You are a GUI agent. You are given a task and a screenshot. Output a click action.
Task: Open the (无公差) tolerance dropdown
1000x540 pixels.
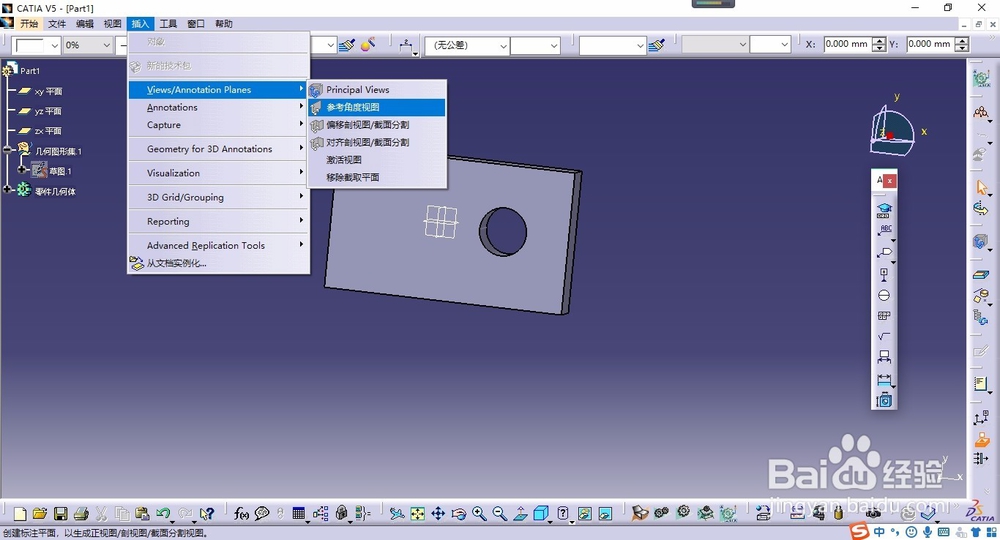point(503,45)
